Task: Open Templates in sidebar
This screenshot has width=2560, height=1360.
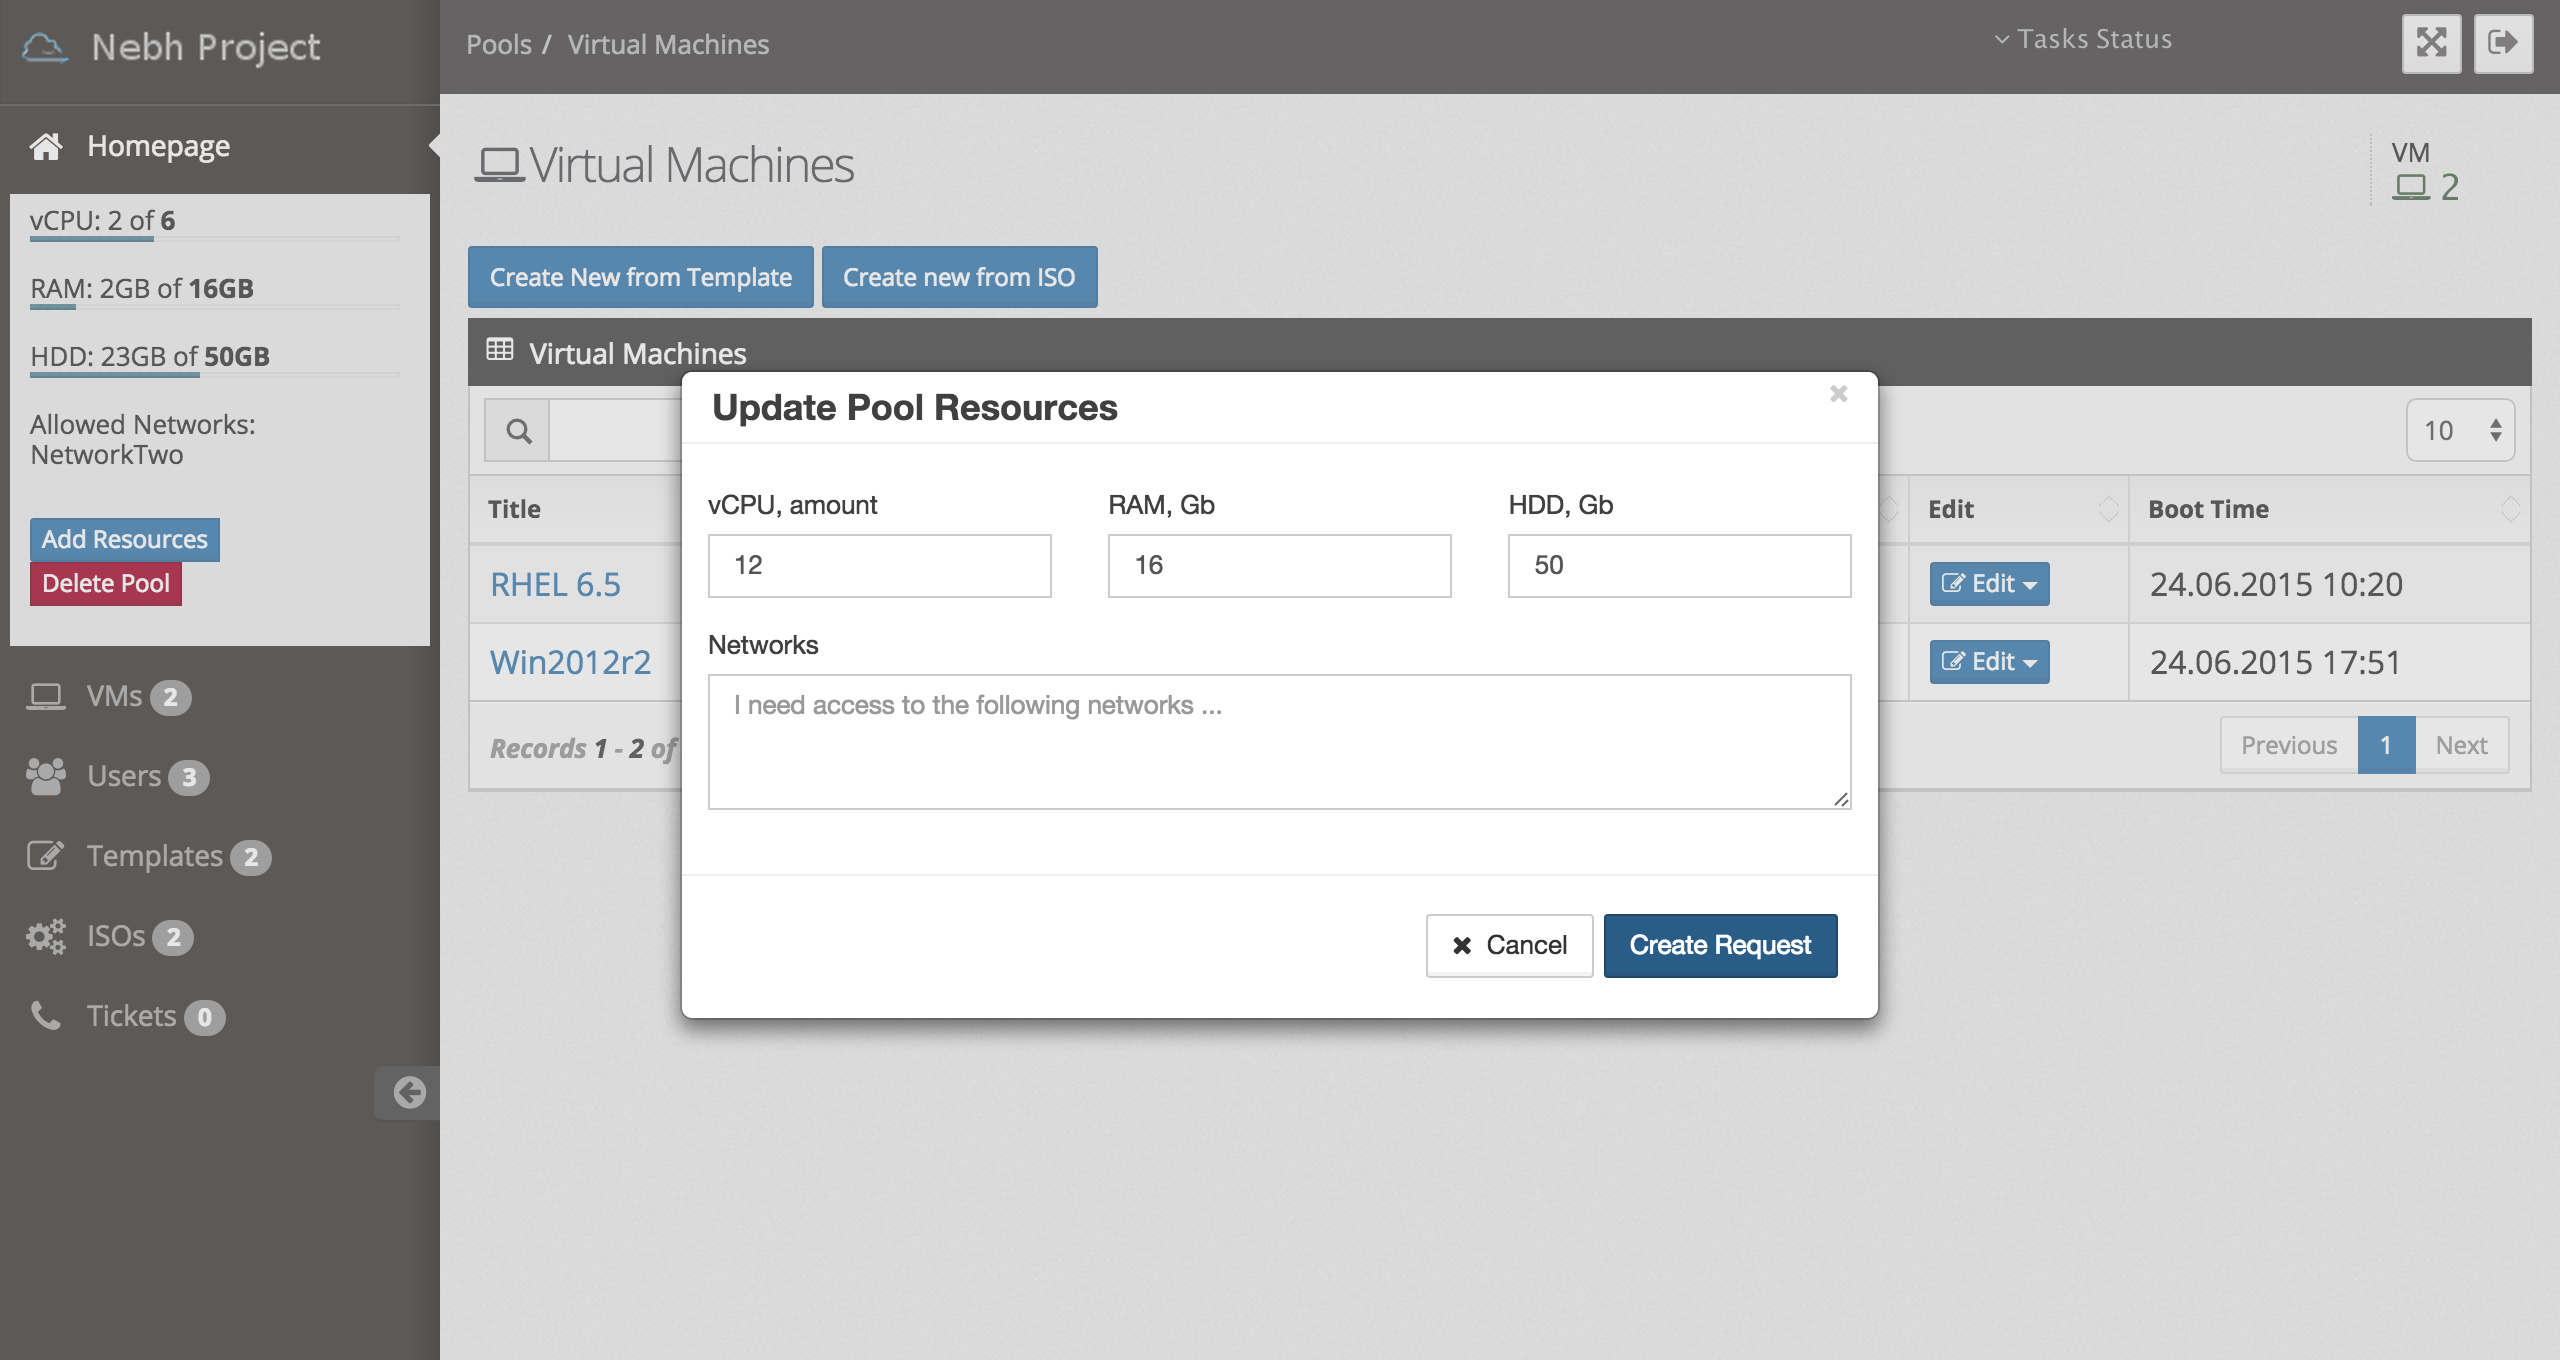Action: pyautogui.click(x=154, y=856)
